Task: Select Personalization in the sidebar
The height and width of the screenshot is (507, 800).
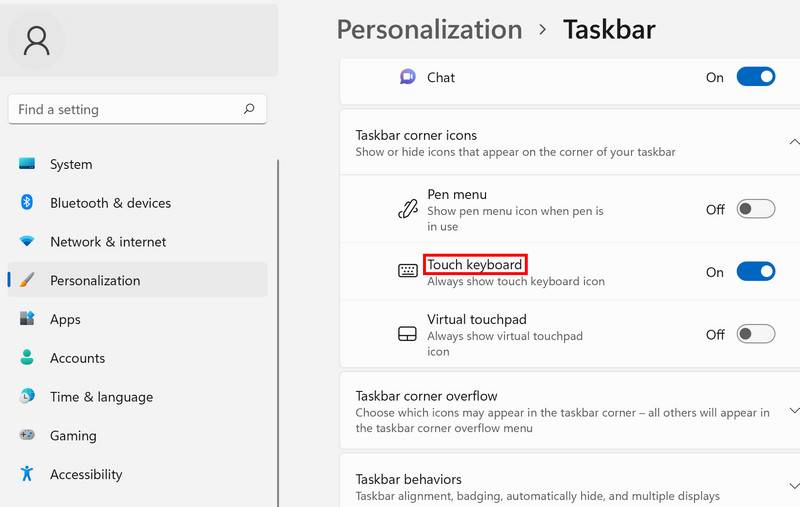Action: [138, 280]
